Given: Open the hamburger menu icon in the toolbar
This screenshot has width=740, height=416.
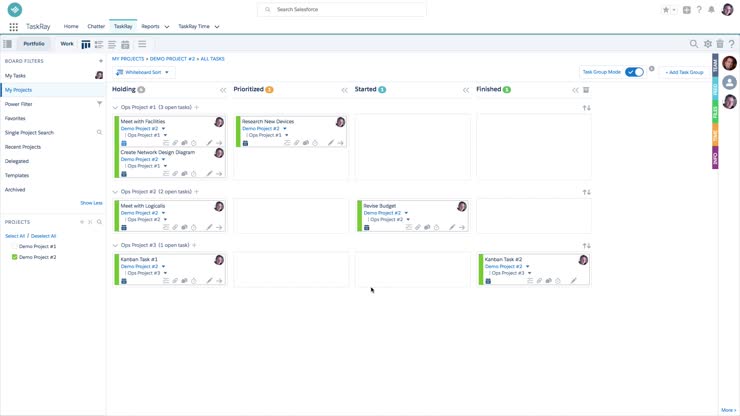Looking at the screenshot, I should (142, 44).
